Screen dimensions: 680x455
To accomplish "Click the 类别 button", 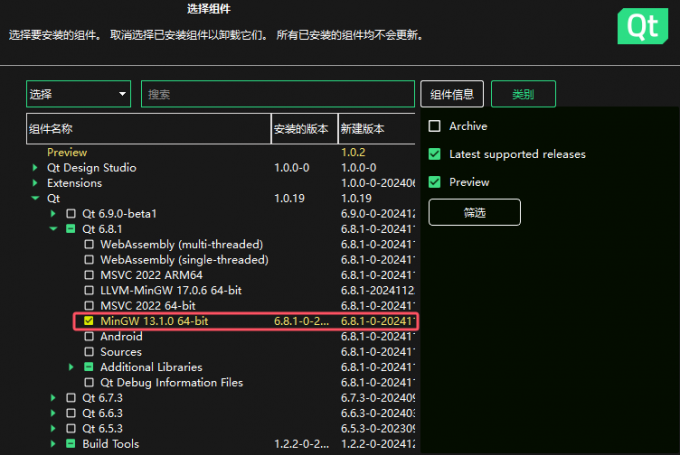I will (x=523, y=94).
